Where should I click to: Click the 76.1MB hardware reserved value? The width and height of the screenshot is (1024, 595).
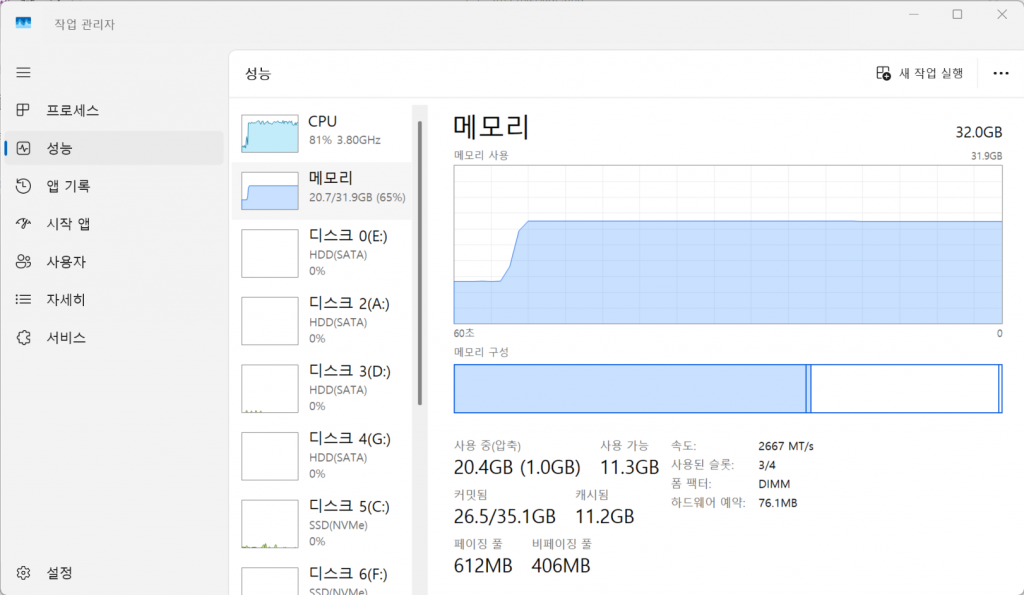pos(778,503)
